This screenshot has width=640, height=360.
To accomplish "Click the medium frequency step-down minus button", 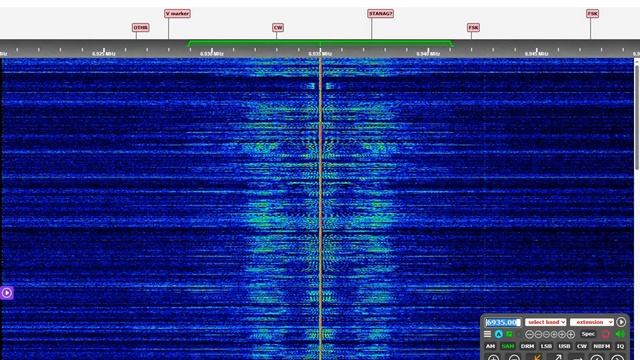I will pyautogui.click(x=538, y=334).
